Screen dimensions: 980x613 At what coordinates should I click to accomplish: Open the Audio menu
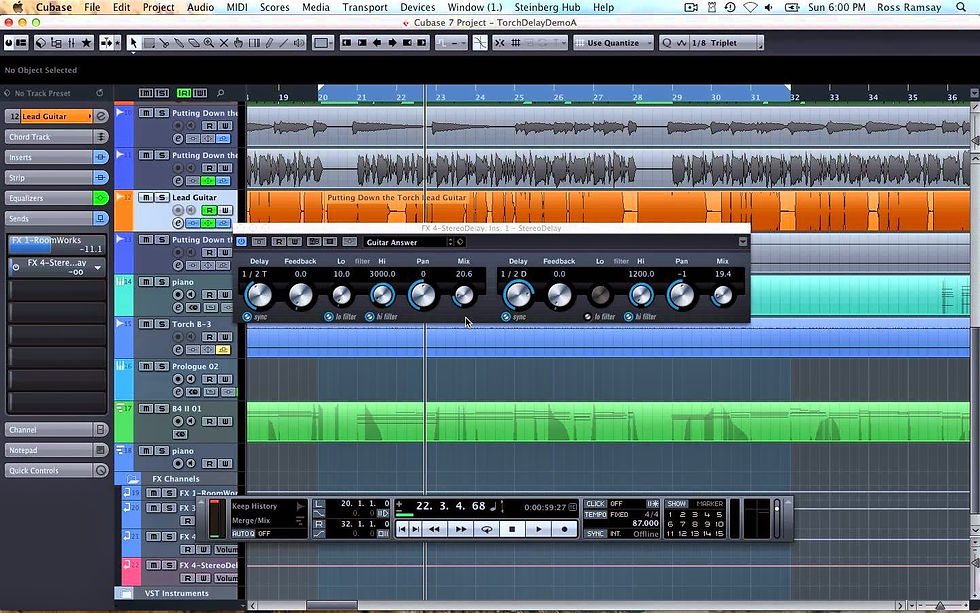(x=201, y=7)
